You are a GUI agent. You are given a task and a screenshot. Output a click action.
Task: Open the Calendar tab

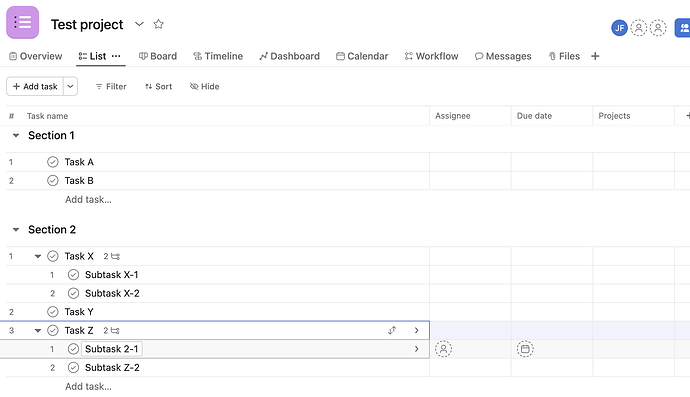(x=362, y=56)
